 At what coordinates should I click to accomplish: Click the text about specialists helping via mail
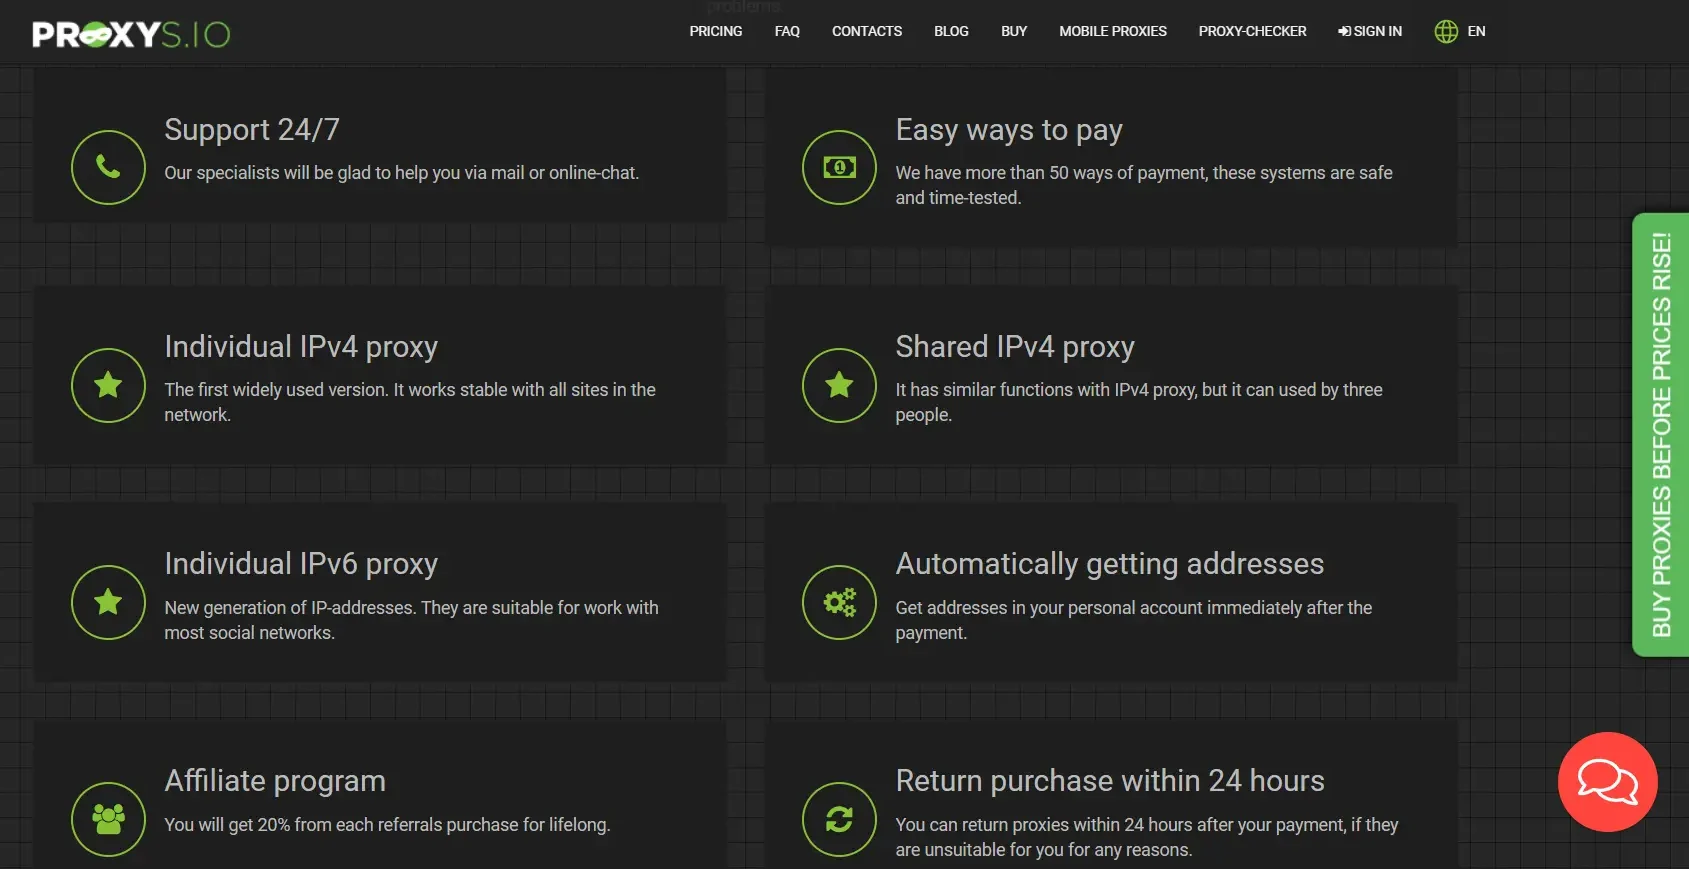(401, 173)
